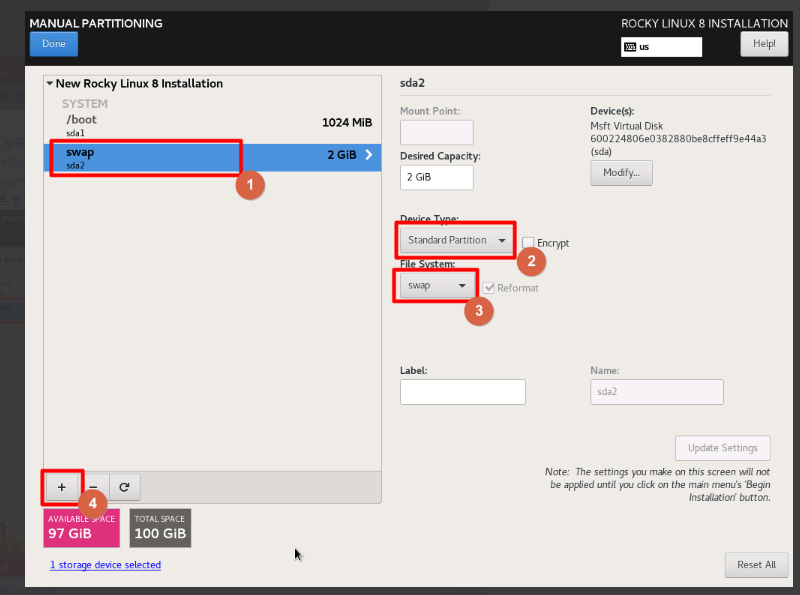Click the keyboard layout us indicator
This screenshot has height=595, width=800.
661,47
